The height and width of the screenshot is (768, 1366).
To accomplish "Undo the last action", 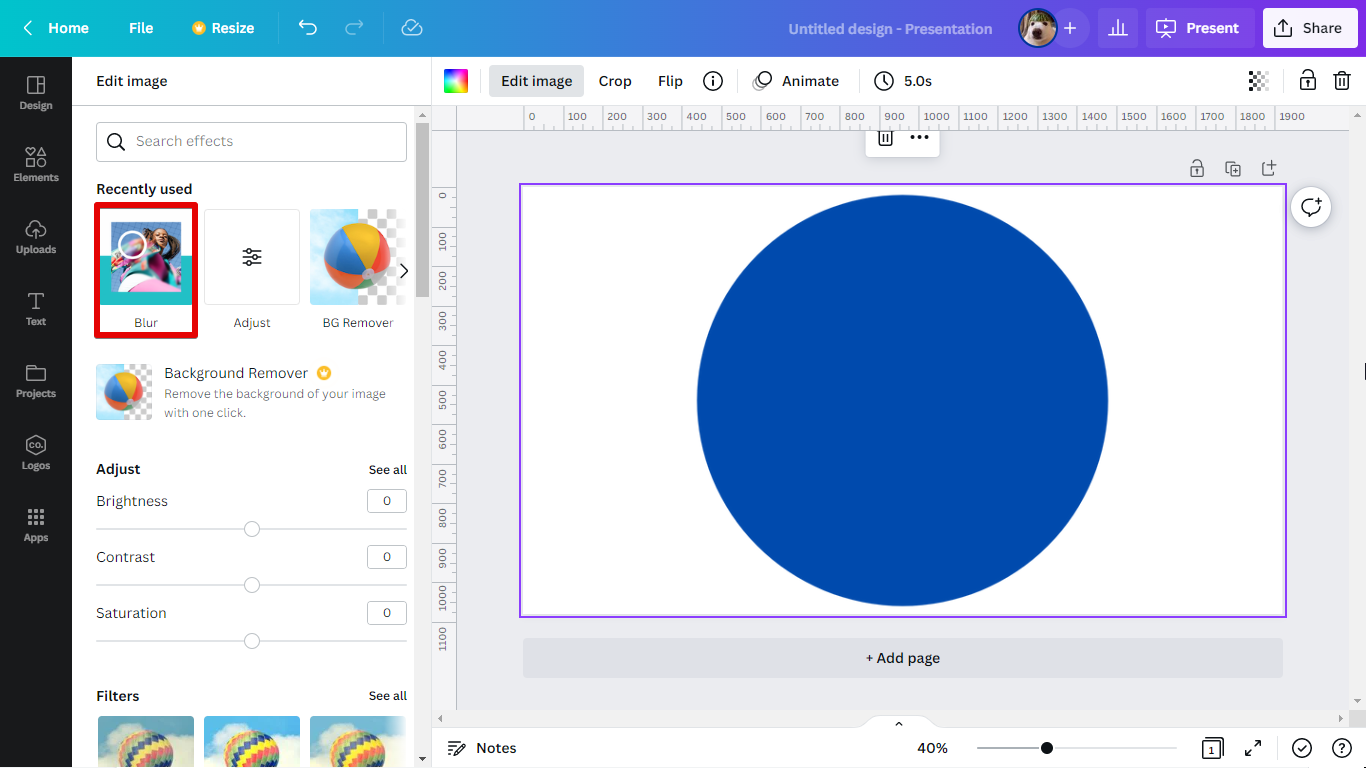I will pyautogui.click(x=308, y=28).
